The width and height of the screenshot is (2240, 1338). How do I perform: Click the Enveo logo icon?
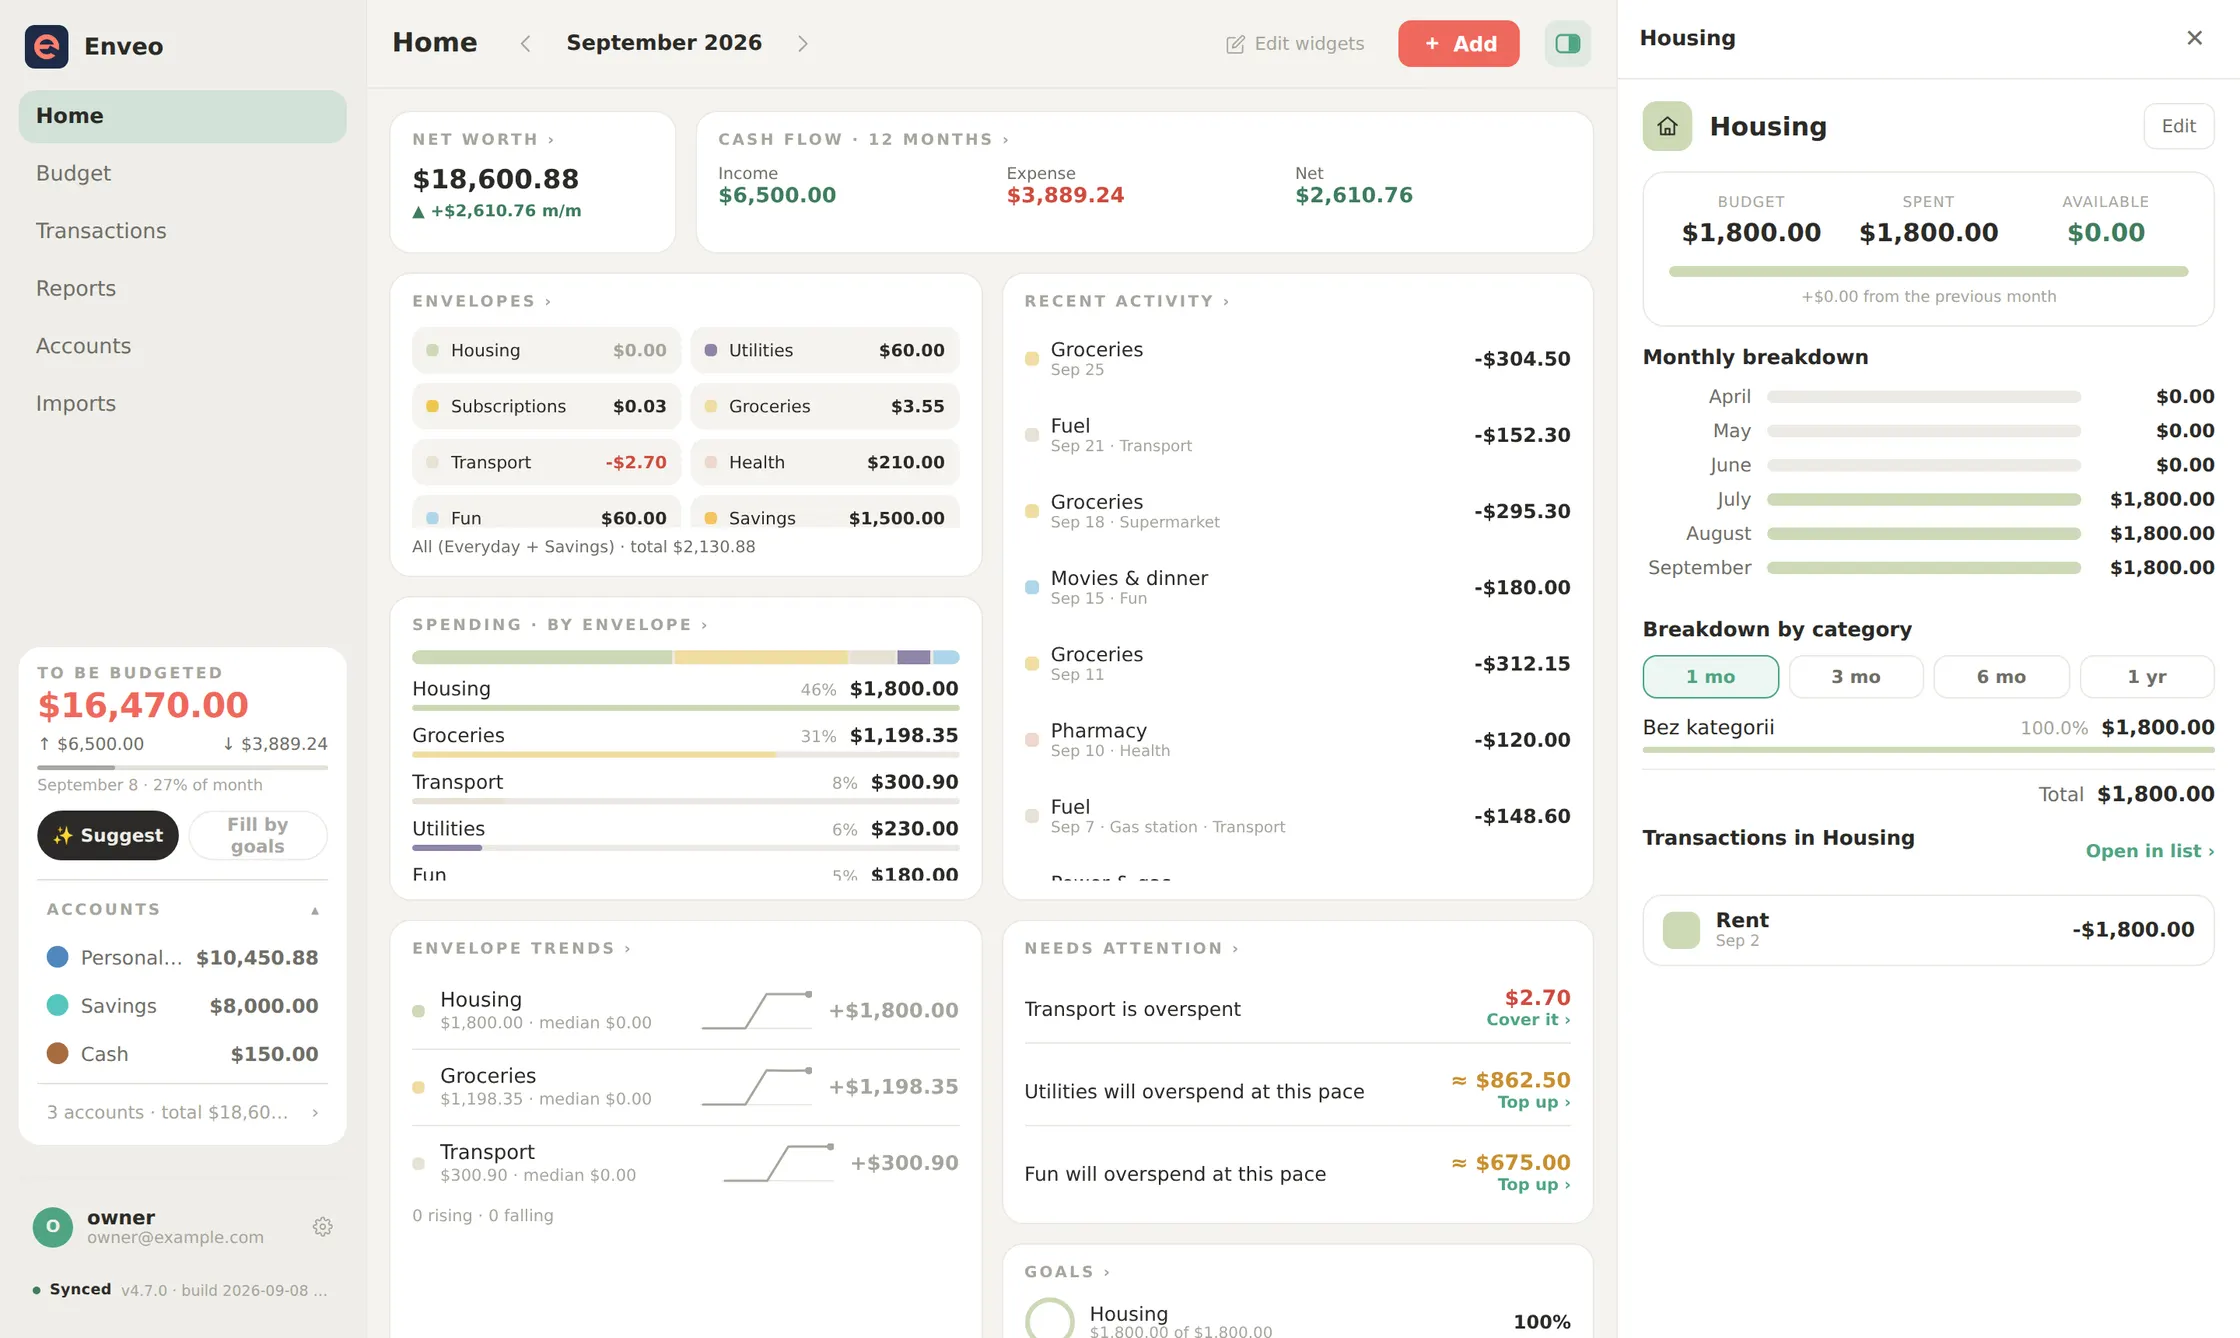click(x=47, y=46)
